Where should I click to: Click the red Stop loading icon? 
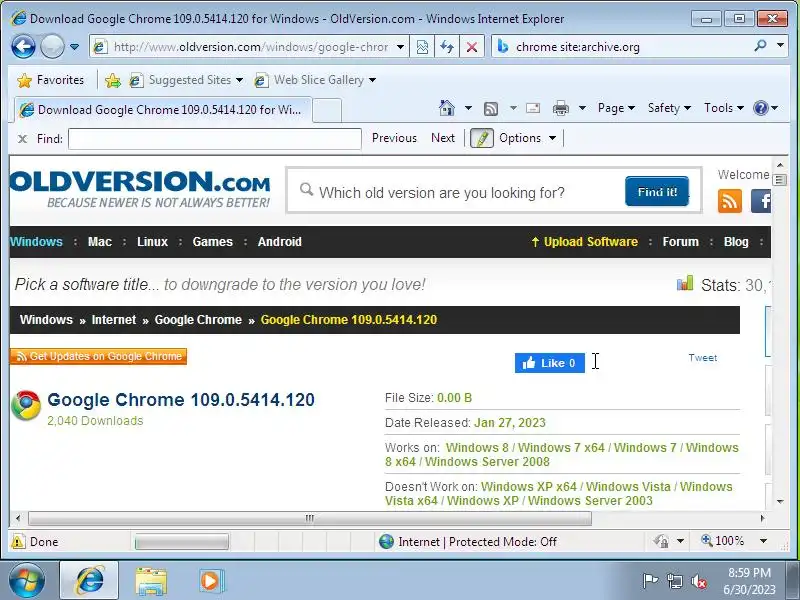(x=472, y=47)
